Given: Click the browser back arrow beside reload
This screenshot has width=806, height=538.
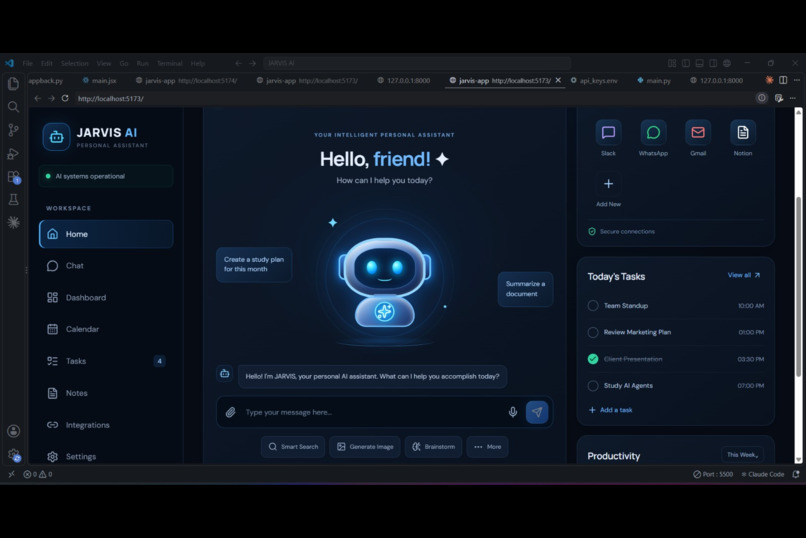Looking at the screenshot, I should [x=38, y=98].
